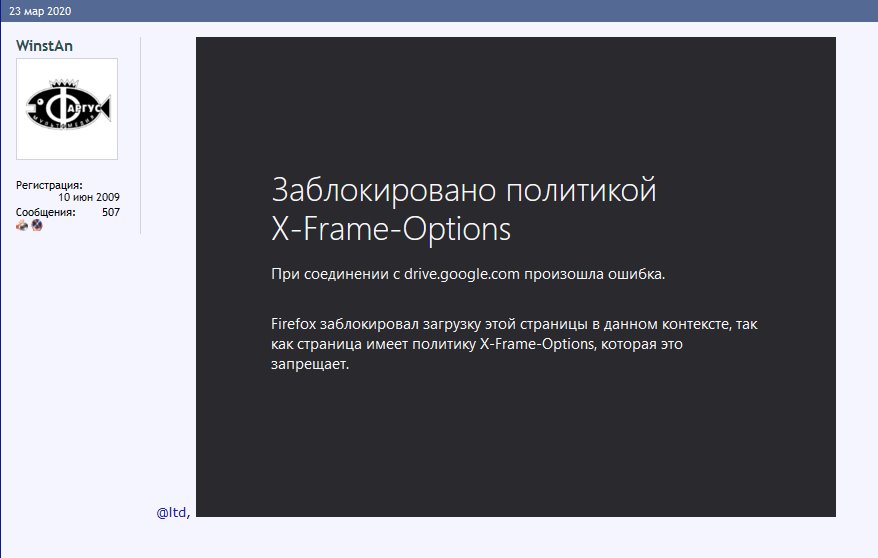Click the registration date 10 июн 2009
Screen dimensions: 878x558
[89, 197]
